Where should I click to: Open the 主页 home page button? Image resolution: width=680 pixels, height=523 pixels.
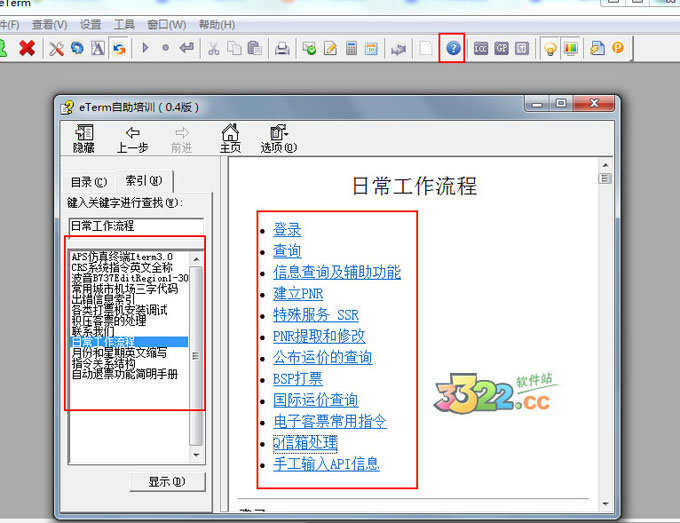(x=230, y=139)
